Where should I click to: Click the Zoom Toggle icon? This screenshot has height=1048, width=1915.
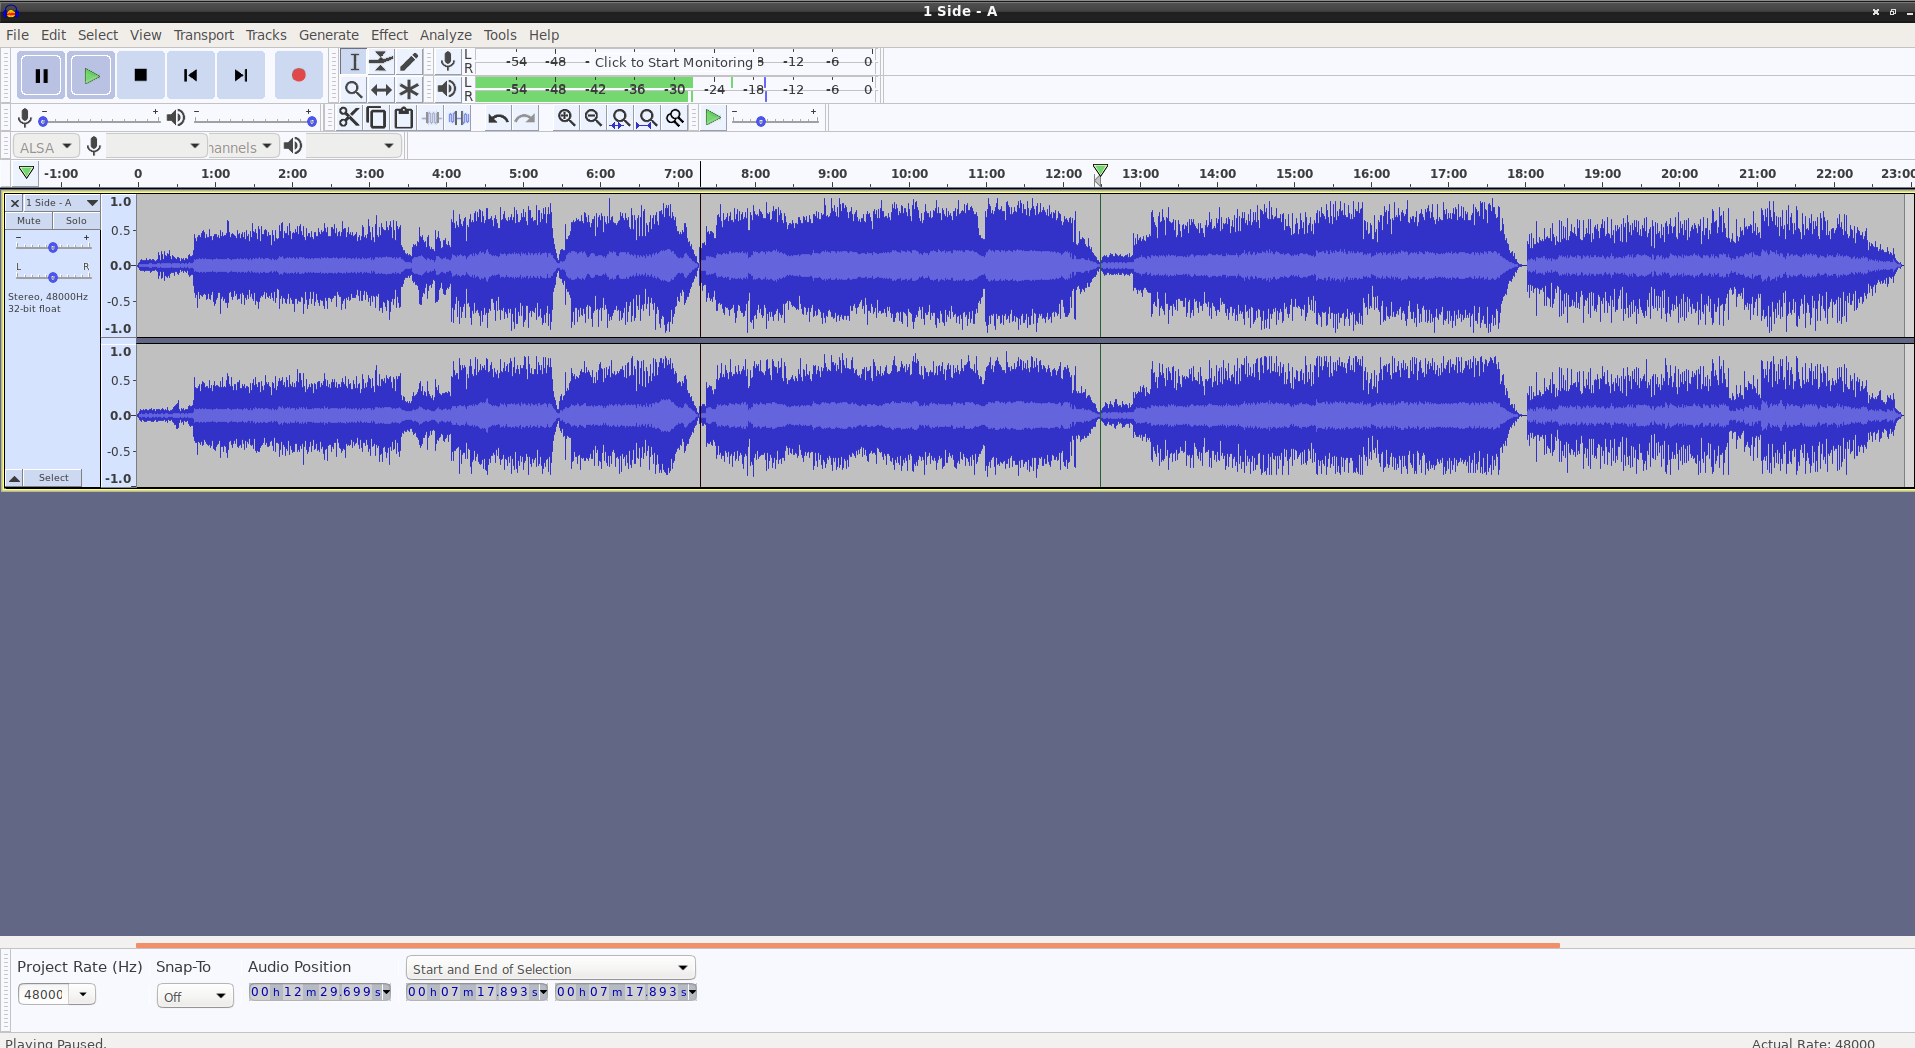click(x=675, y=118)
